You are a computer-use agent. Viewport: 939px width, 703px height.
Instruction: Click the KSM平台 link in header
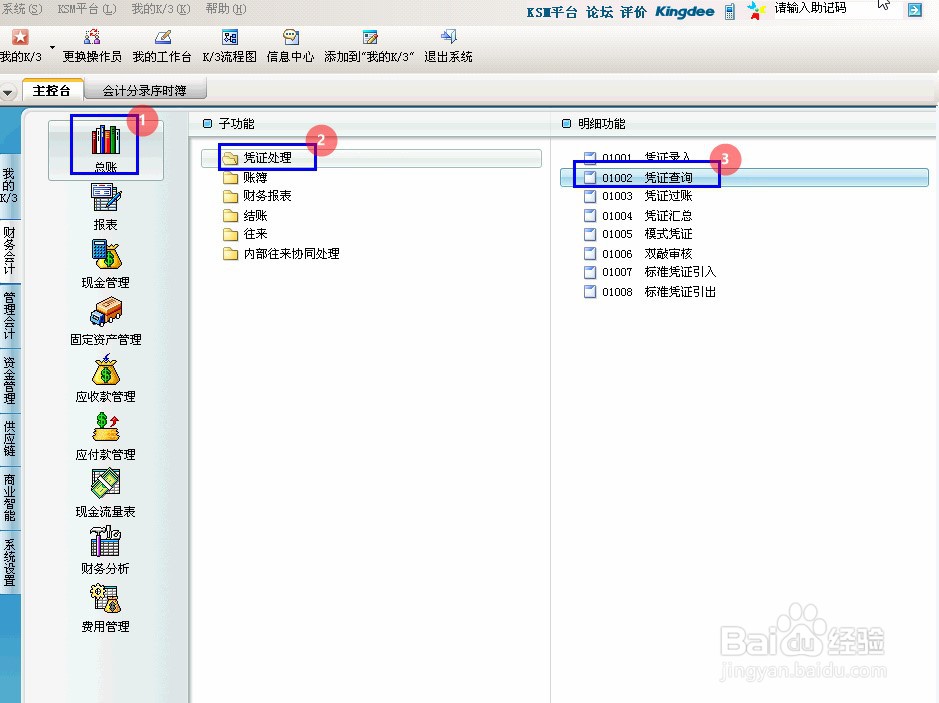[x=552, y=12]
